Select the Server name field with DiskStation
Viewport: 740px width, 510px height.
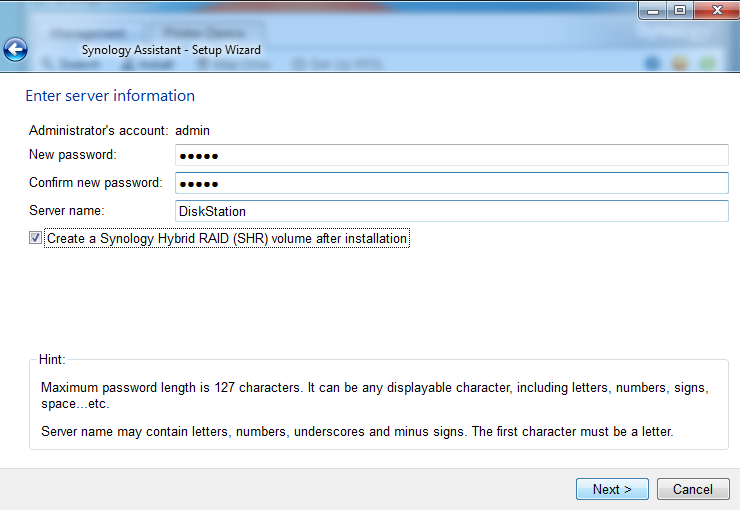click(x=452, y=211)
